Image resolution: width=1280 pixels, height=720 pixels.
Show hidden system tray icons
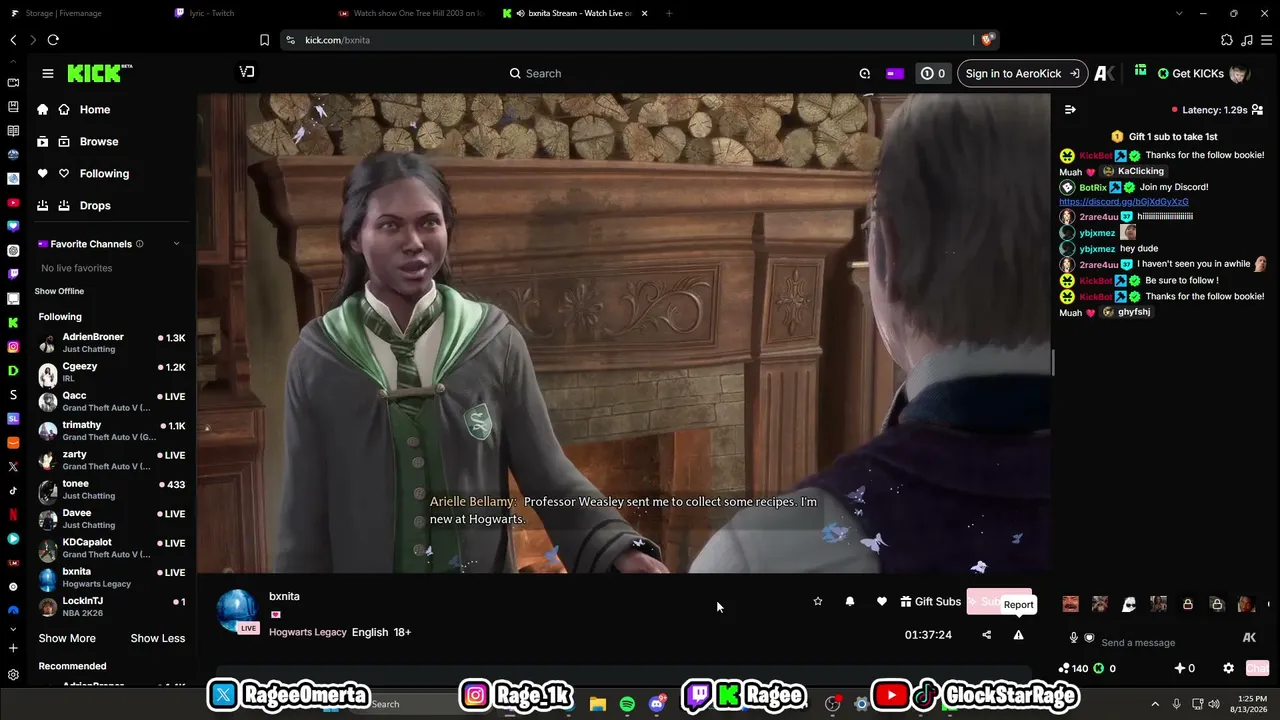(x=1155, y=704)
